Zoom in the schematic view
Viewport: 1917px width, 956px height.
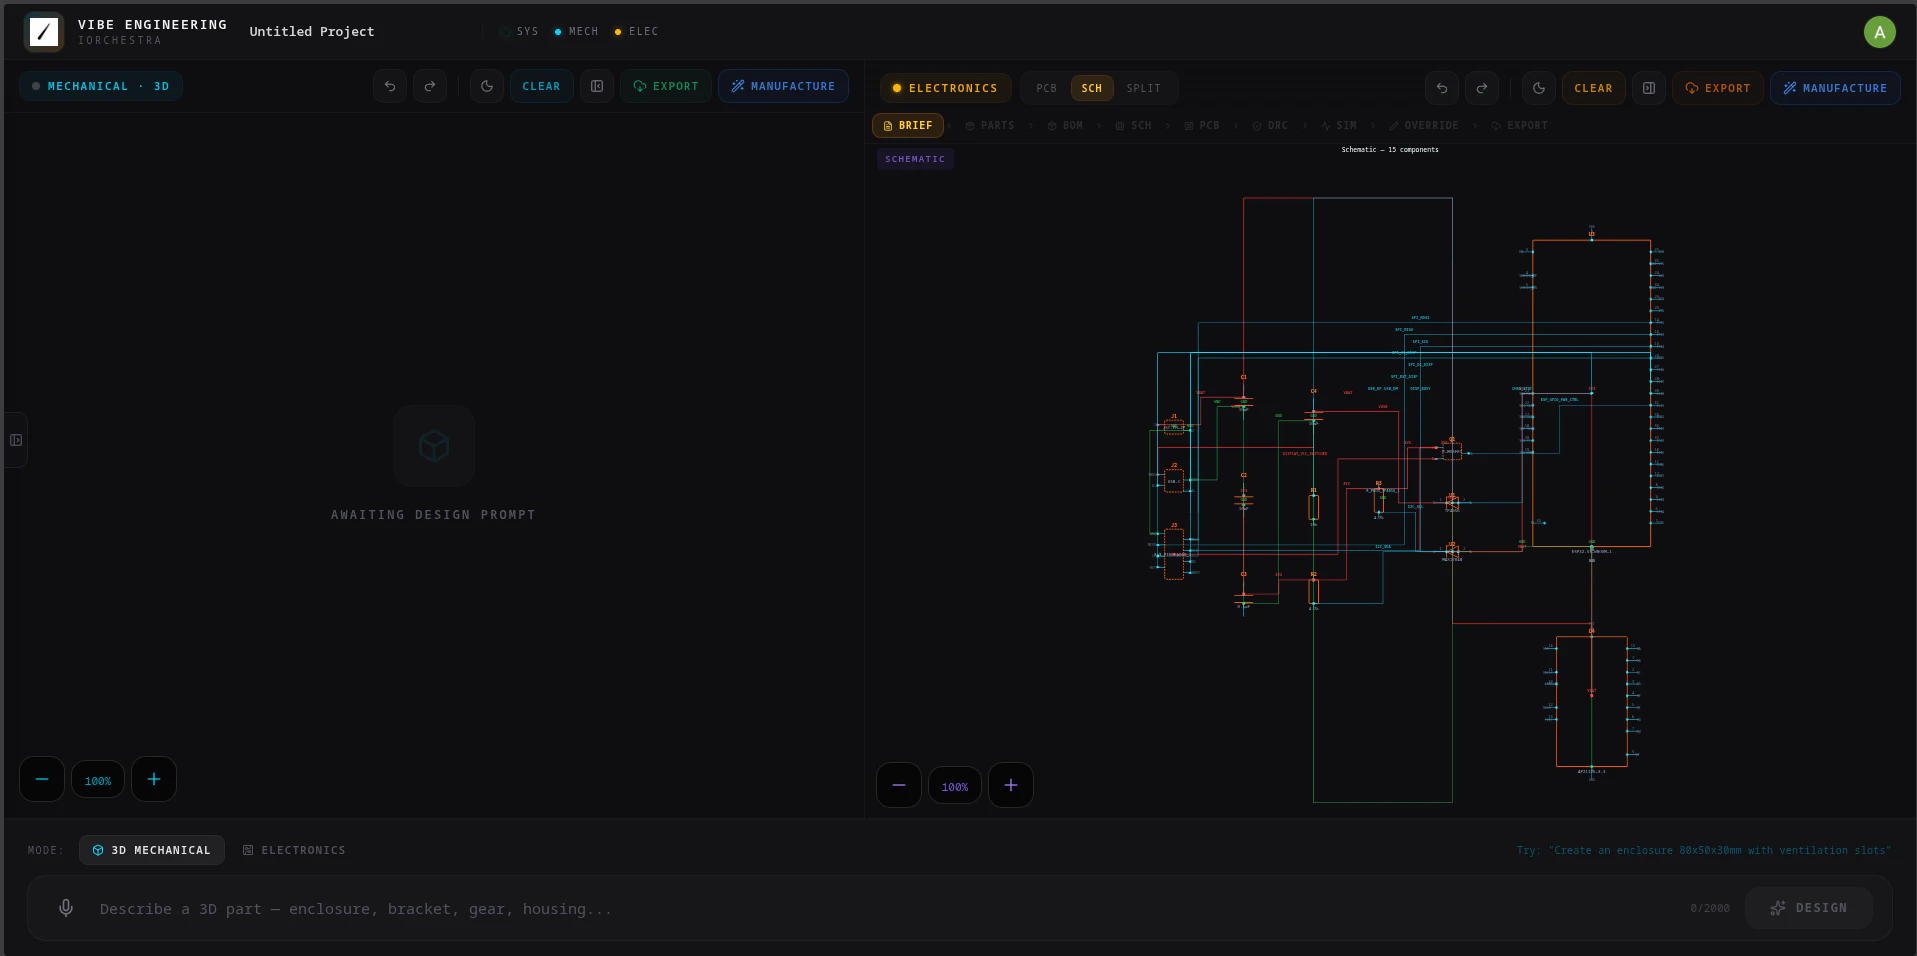(x=1010, y=785)
